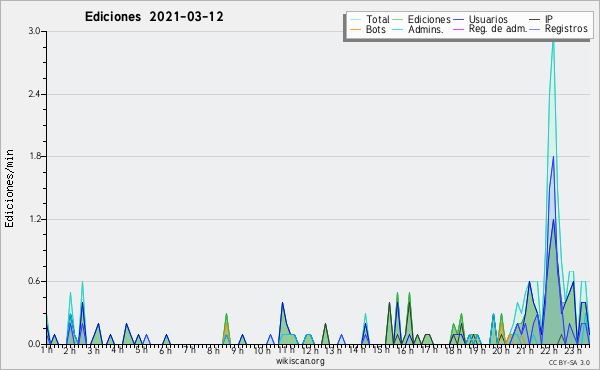
Task: Click the orange Bots legend swatch
Action: 355,29
